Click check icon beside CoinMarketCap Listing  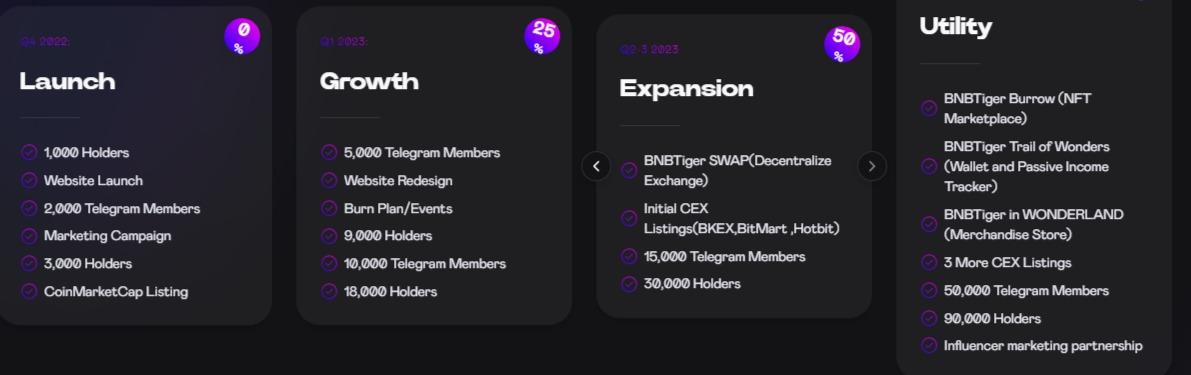[x=29, y=291]
